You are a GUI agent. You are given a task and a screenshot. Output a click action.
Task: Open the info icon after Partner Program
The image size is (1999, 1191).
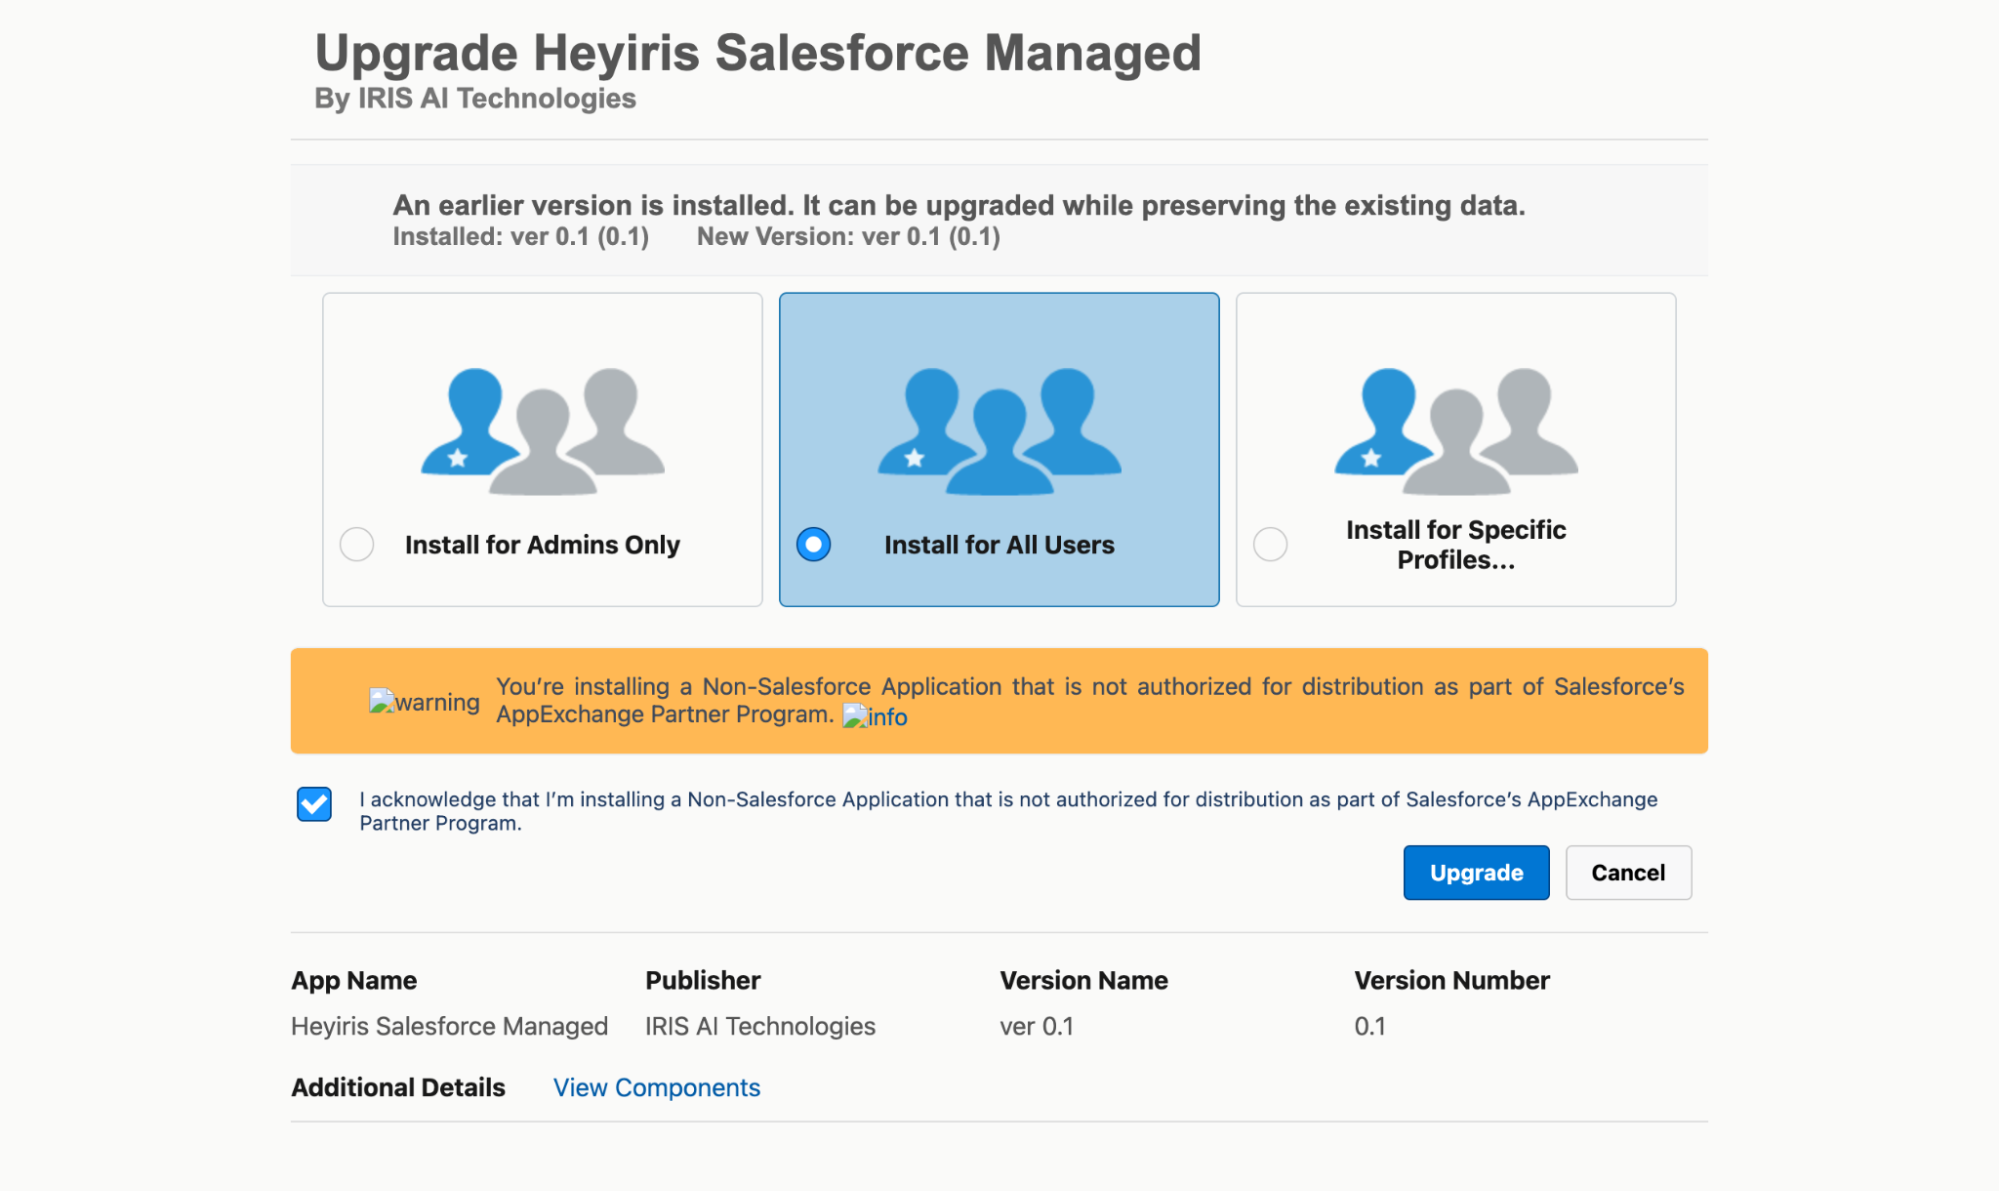click(875, 716)
